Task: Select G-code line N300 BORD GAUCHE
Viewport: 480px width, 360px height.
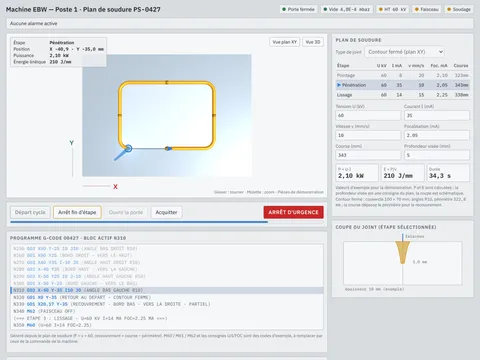Action: click(167, 283)
